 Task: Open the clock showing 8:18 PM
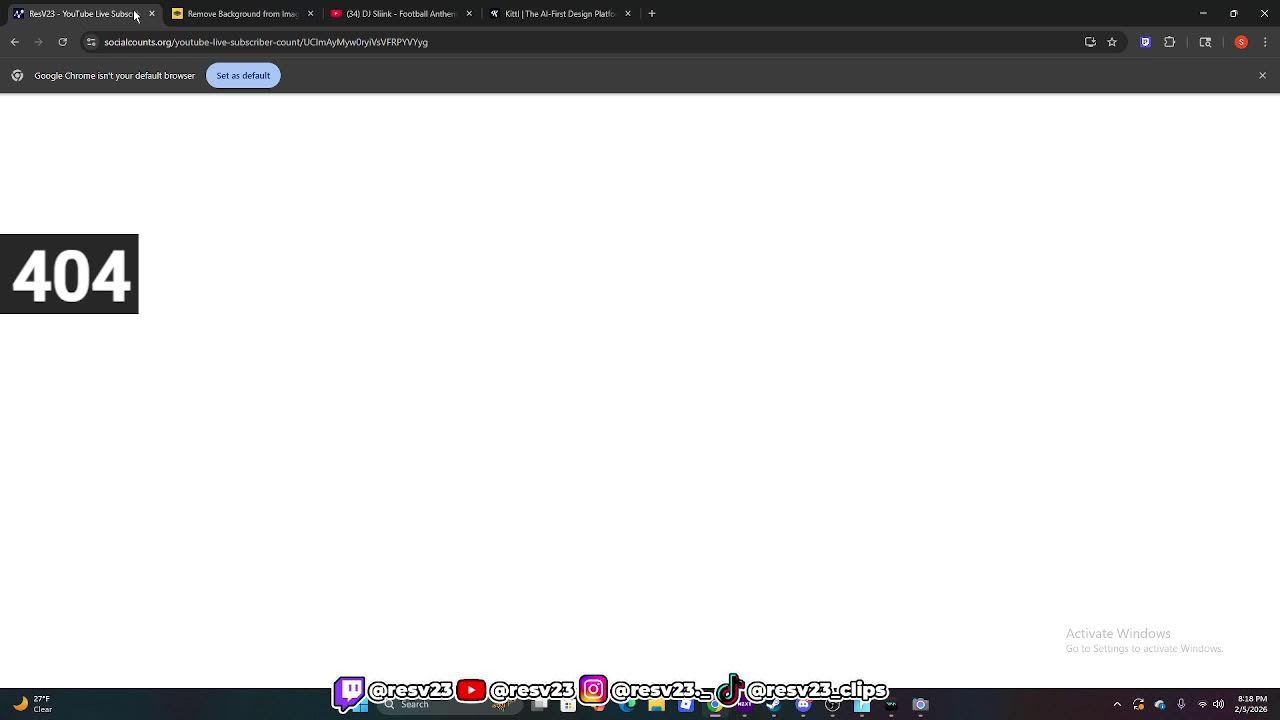[x=1252, y=704]
